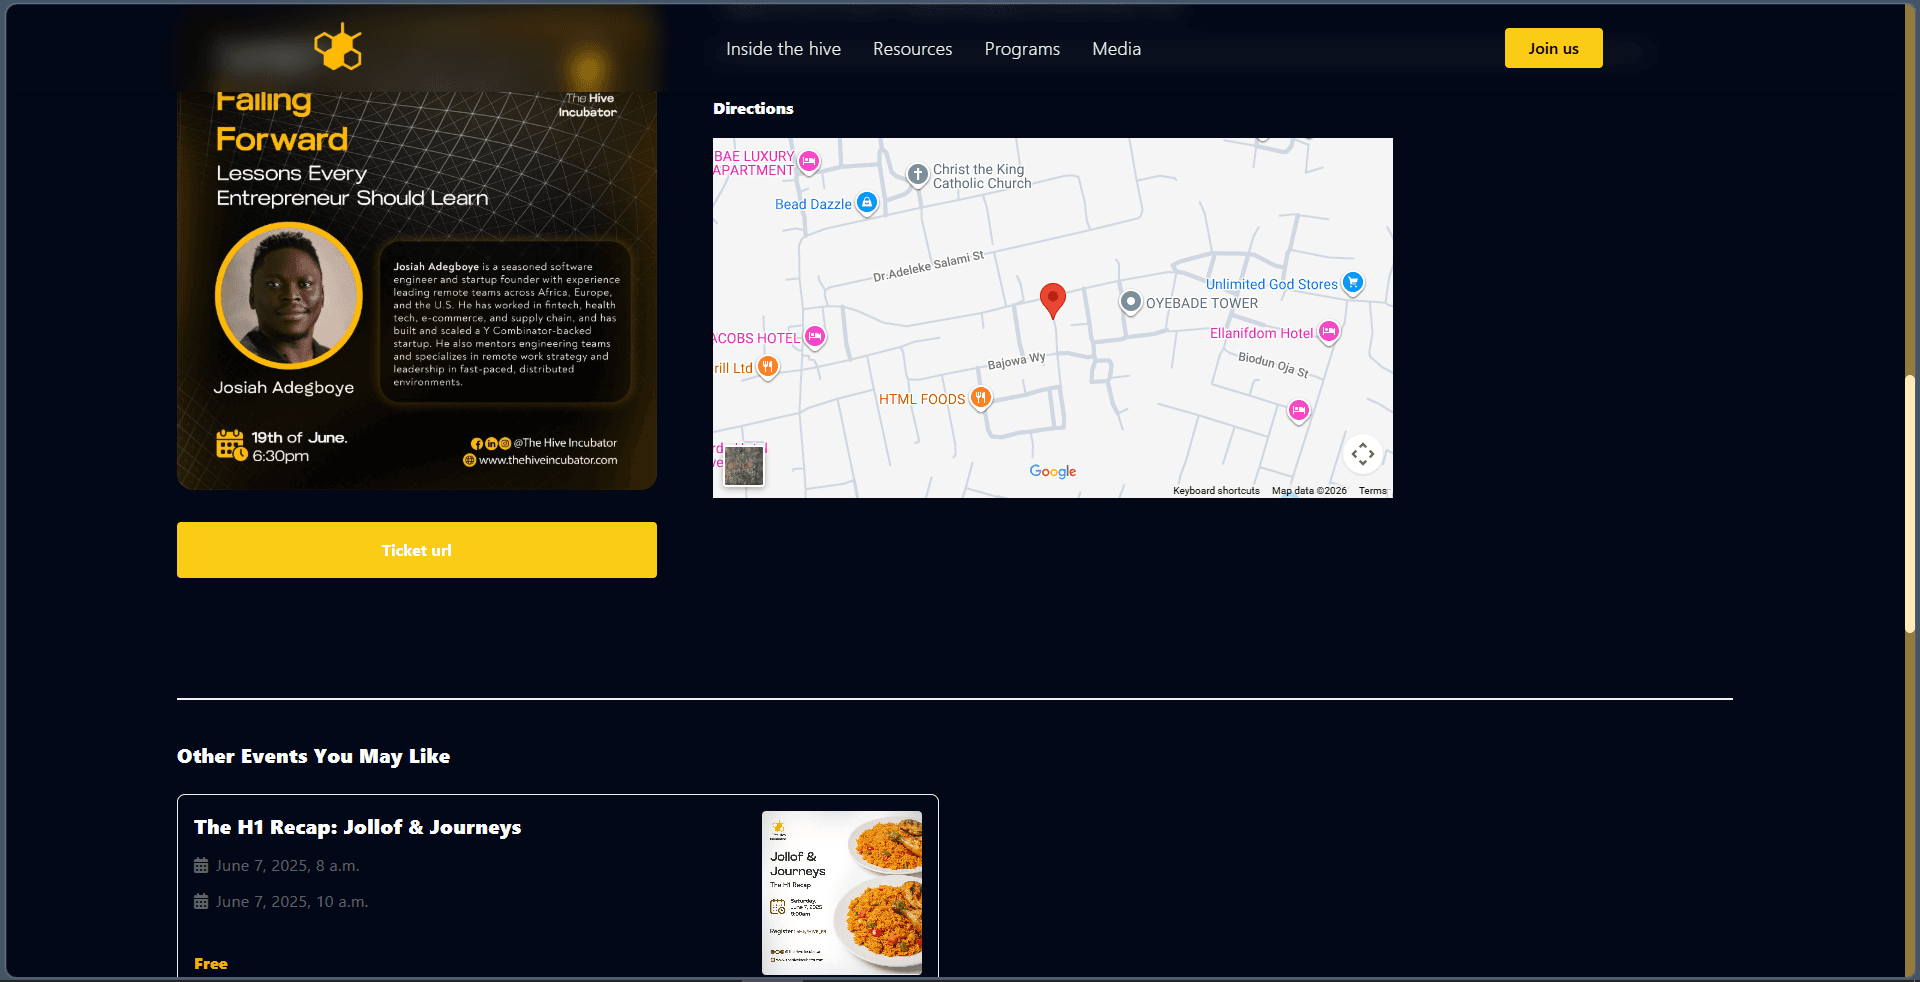Open the Media menu
The height and width of the screenshot is (982, 1920).
click(1116, 49)
